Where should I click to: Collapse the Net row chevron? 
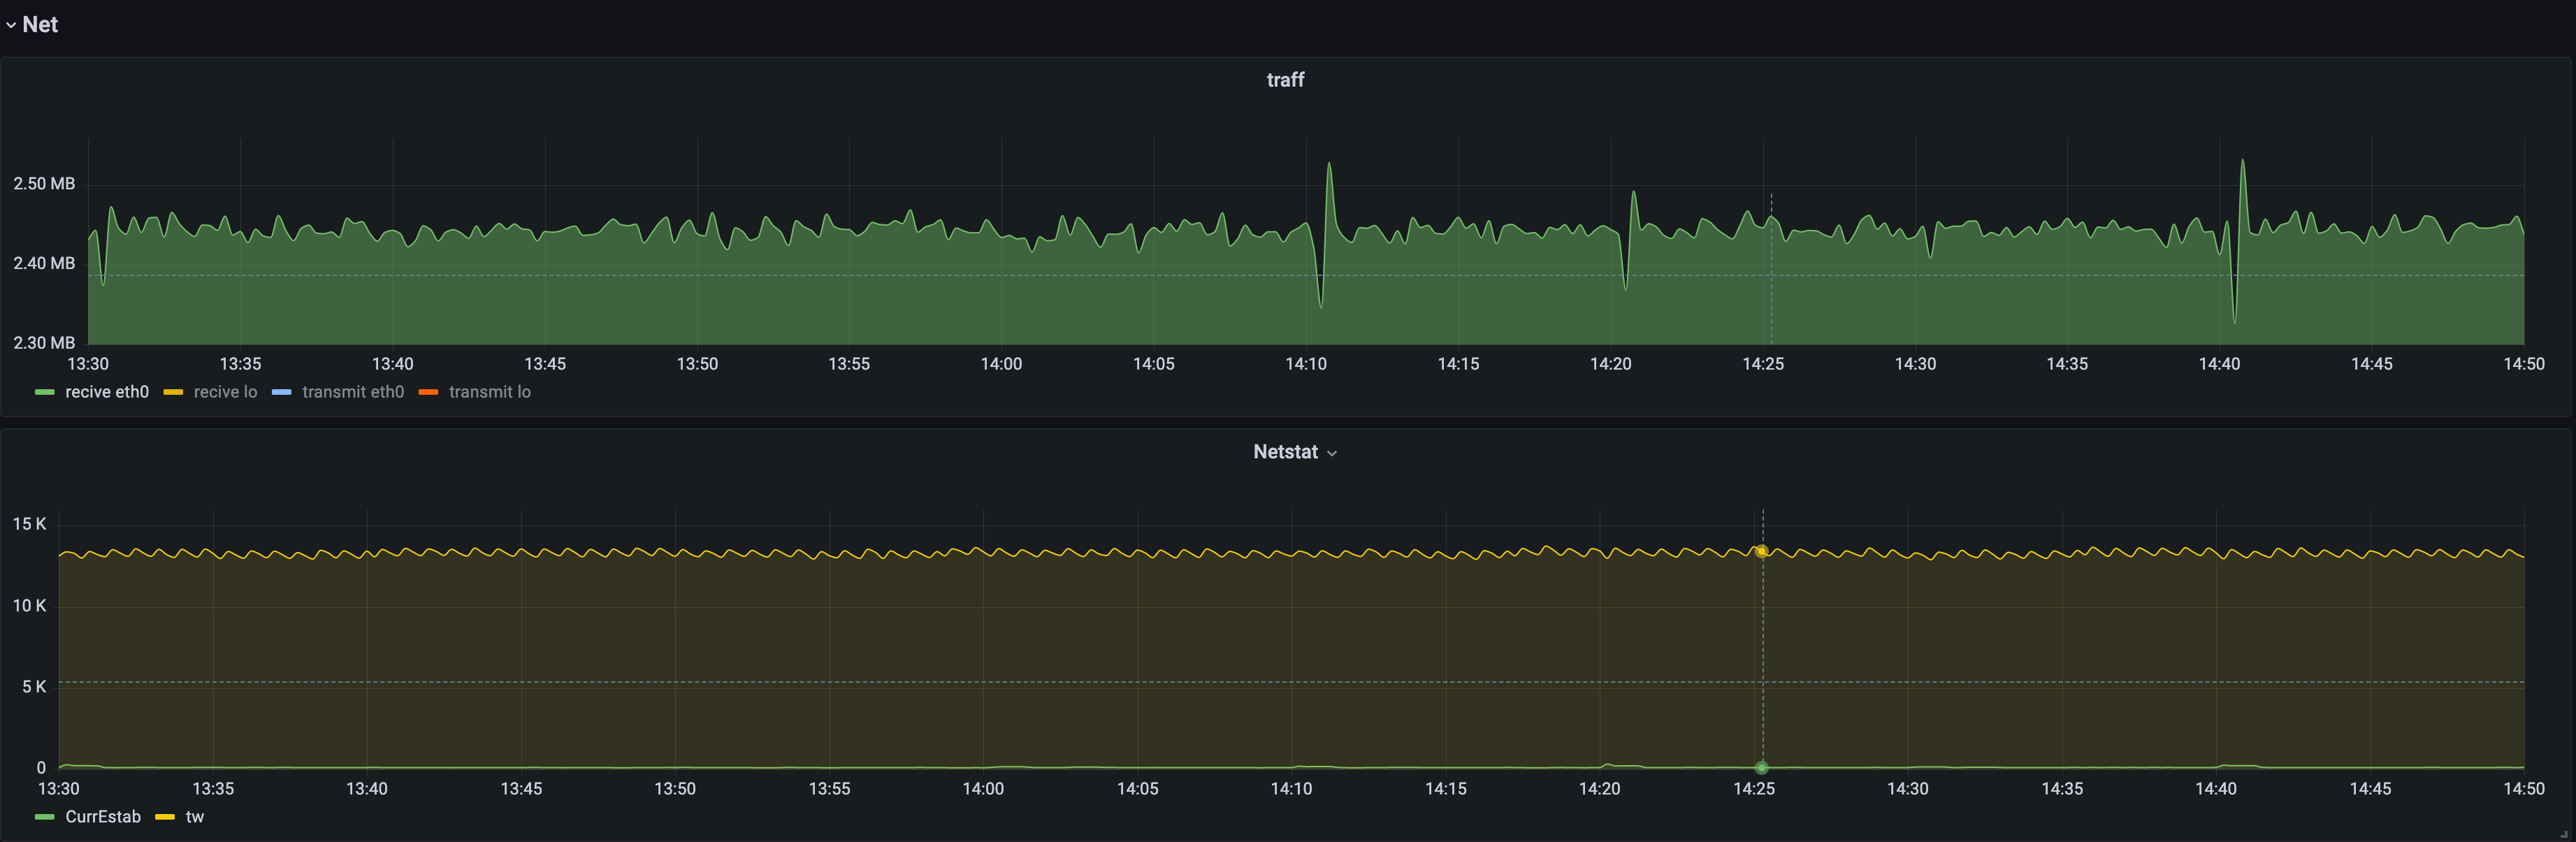click(x=11, y=25)
